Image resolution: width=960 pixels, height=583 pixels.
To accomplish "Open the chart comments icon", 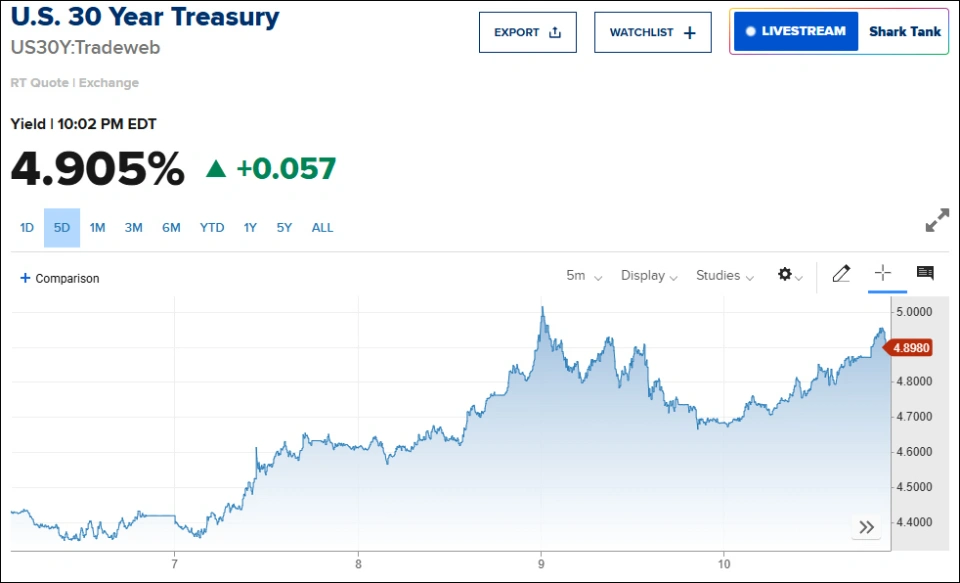I will click(925, 273).
